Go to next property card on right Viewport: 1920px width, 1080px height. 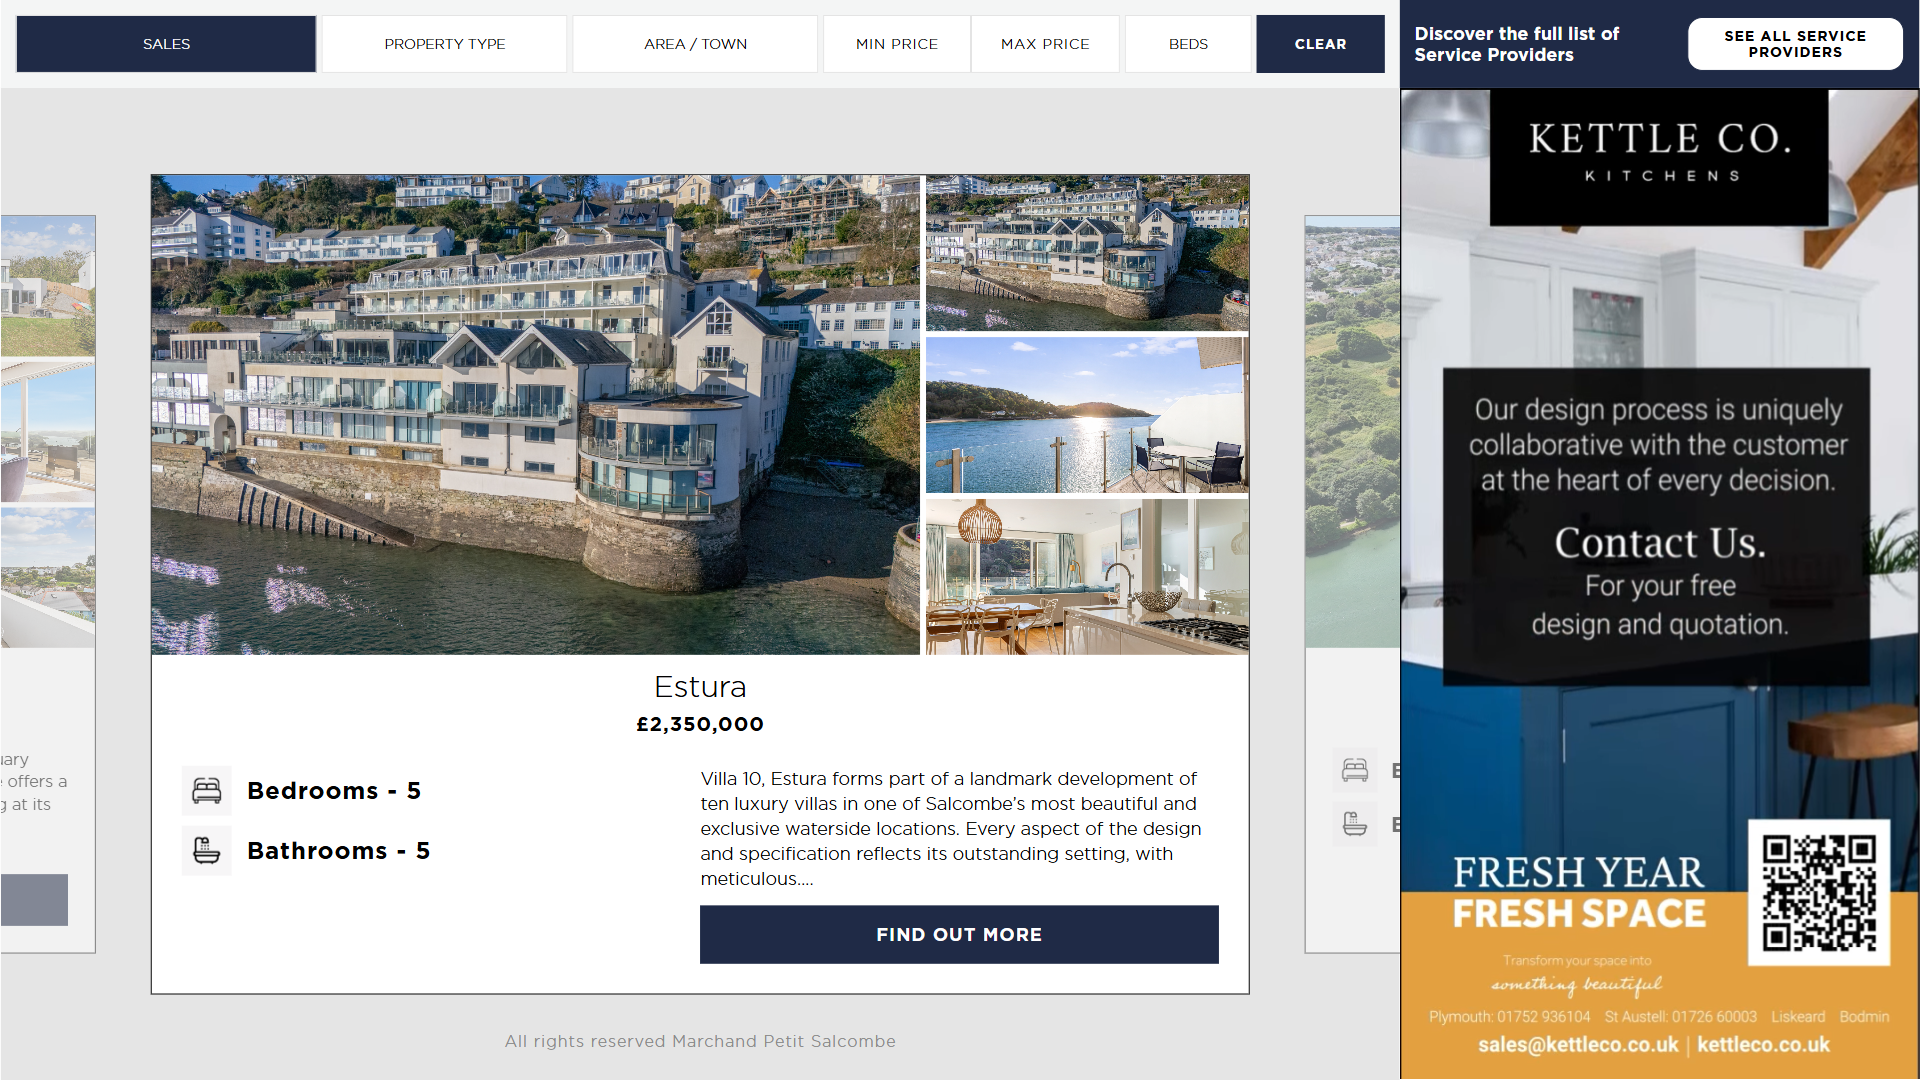click(x=1352, y=584)
